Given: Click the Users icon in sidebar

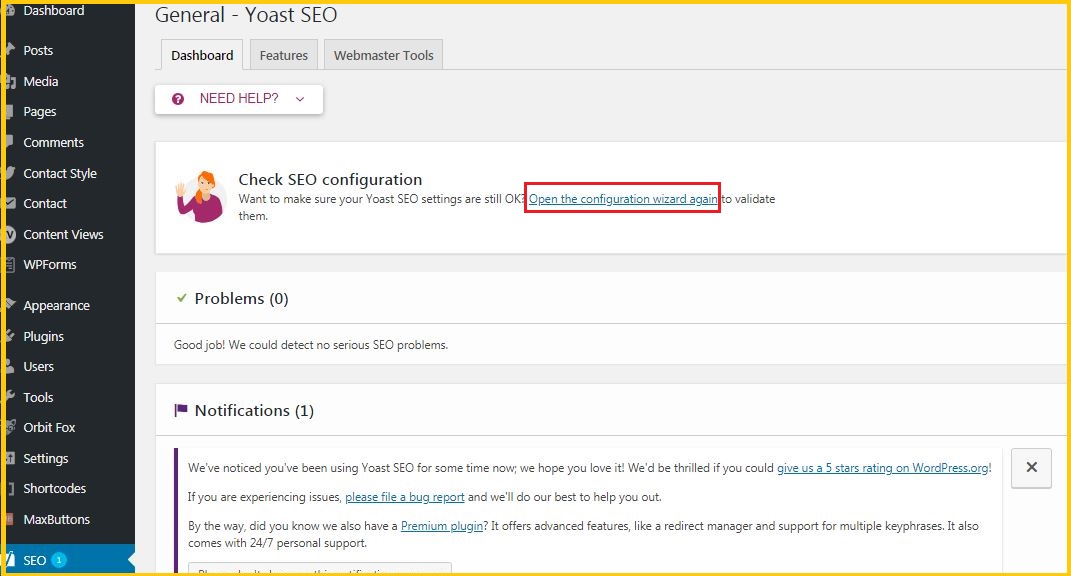Looking at the screenshot, I should pos(10,366).
